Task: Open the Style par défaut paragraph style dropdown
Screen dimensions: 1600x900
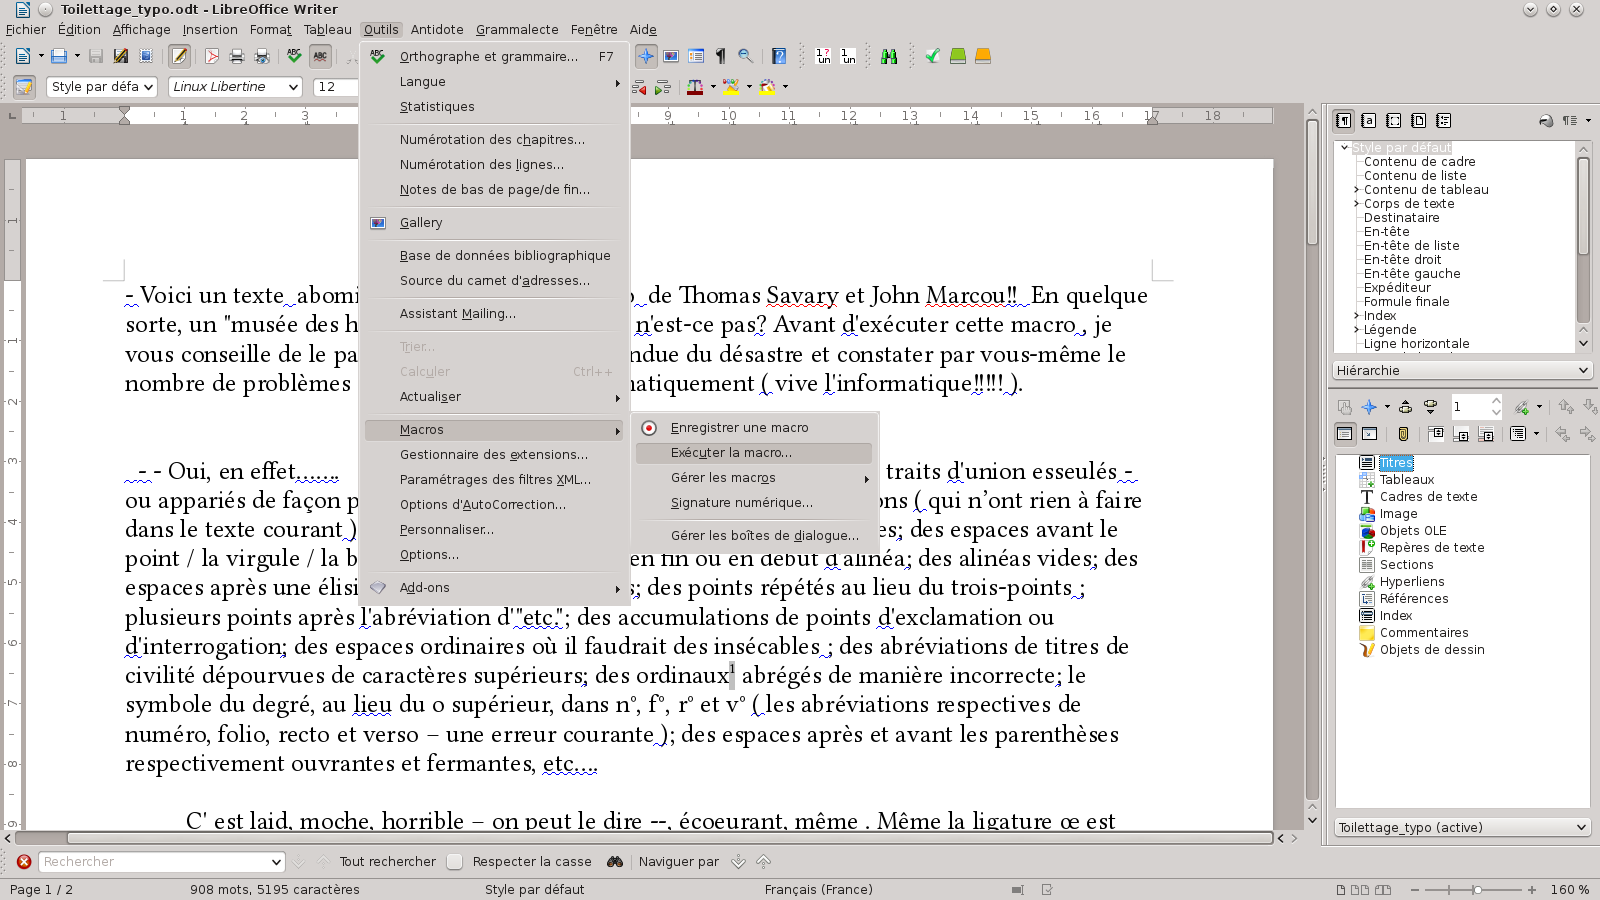Action: tap(149, 87)
